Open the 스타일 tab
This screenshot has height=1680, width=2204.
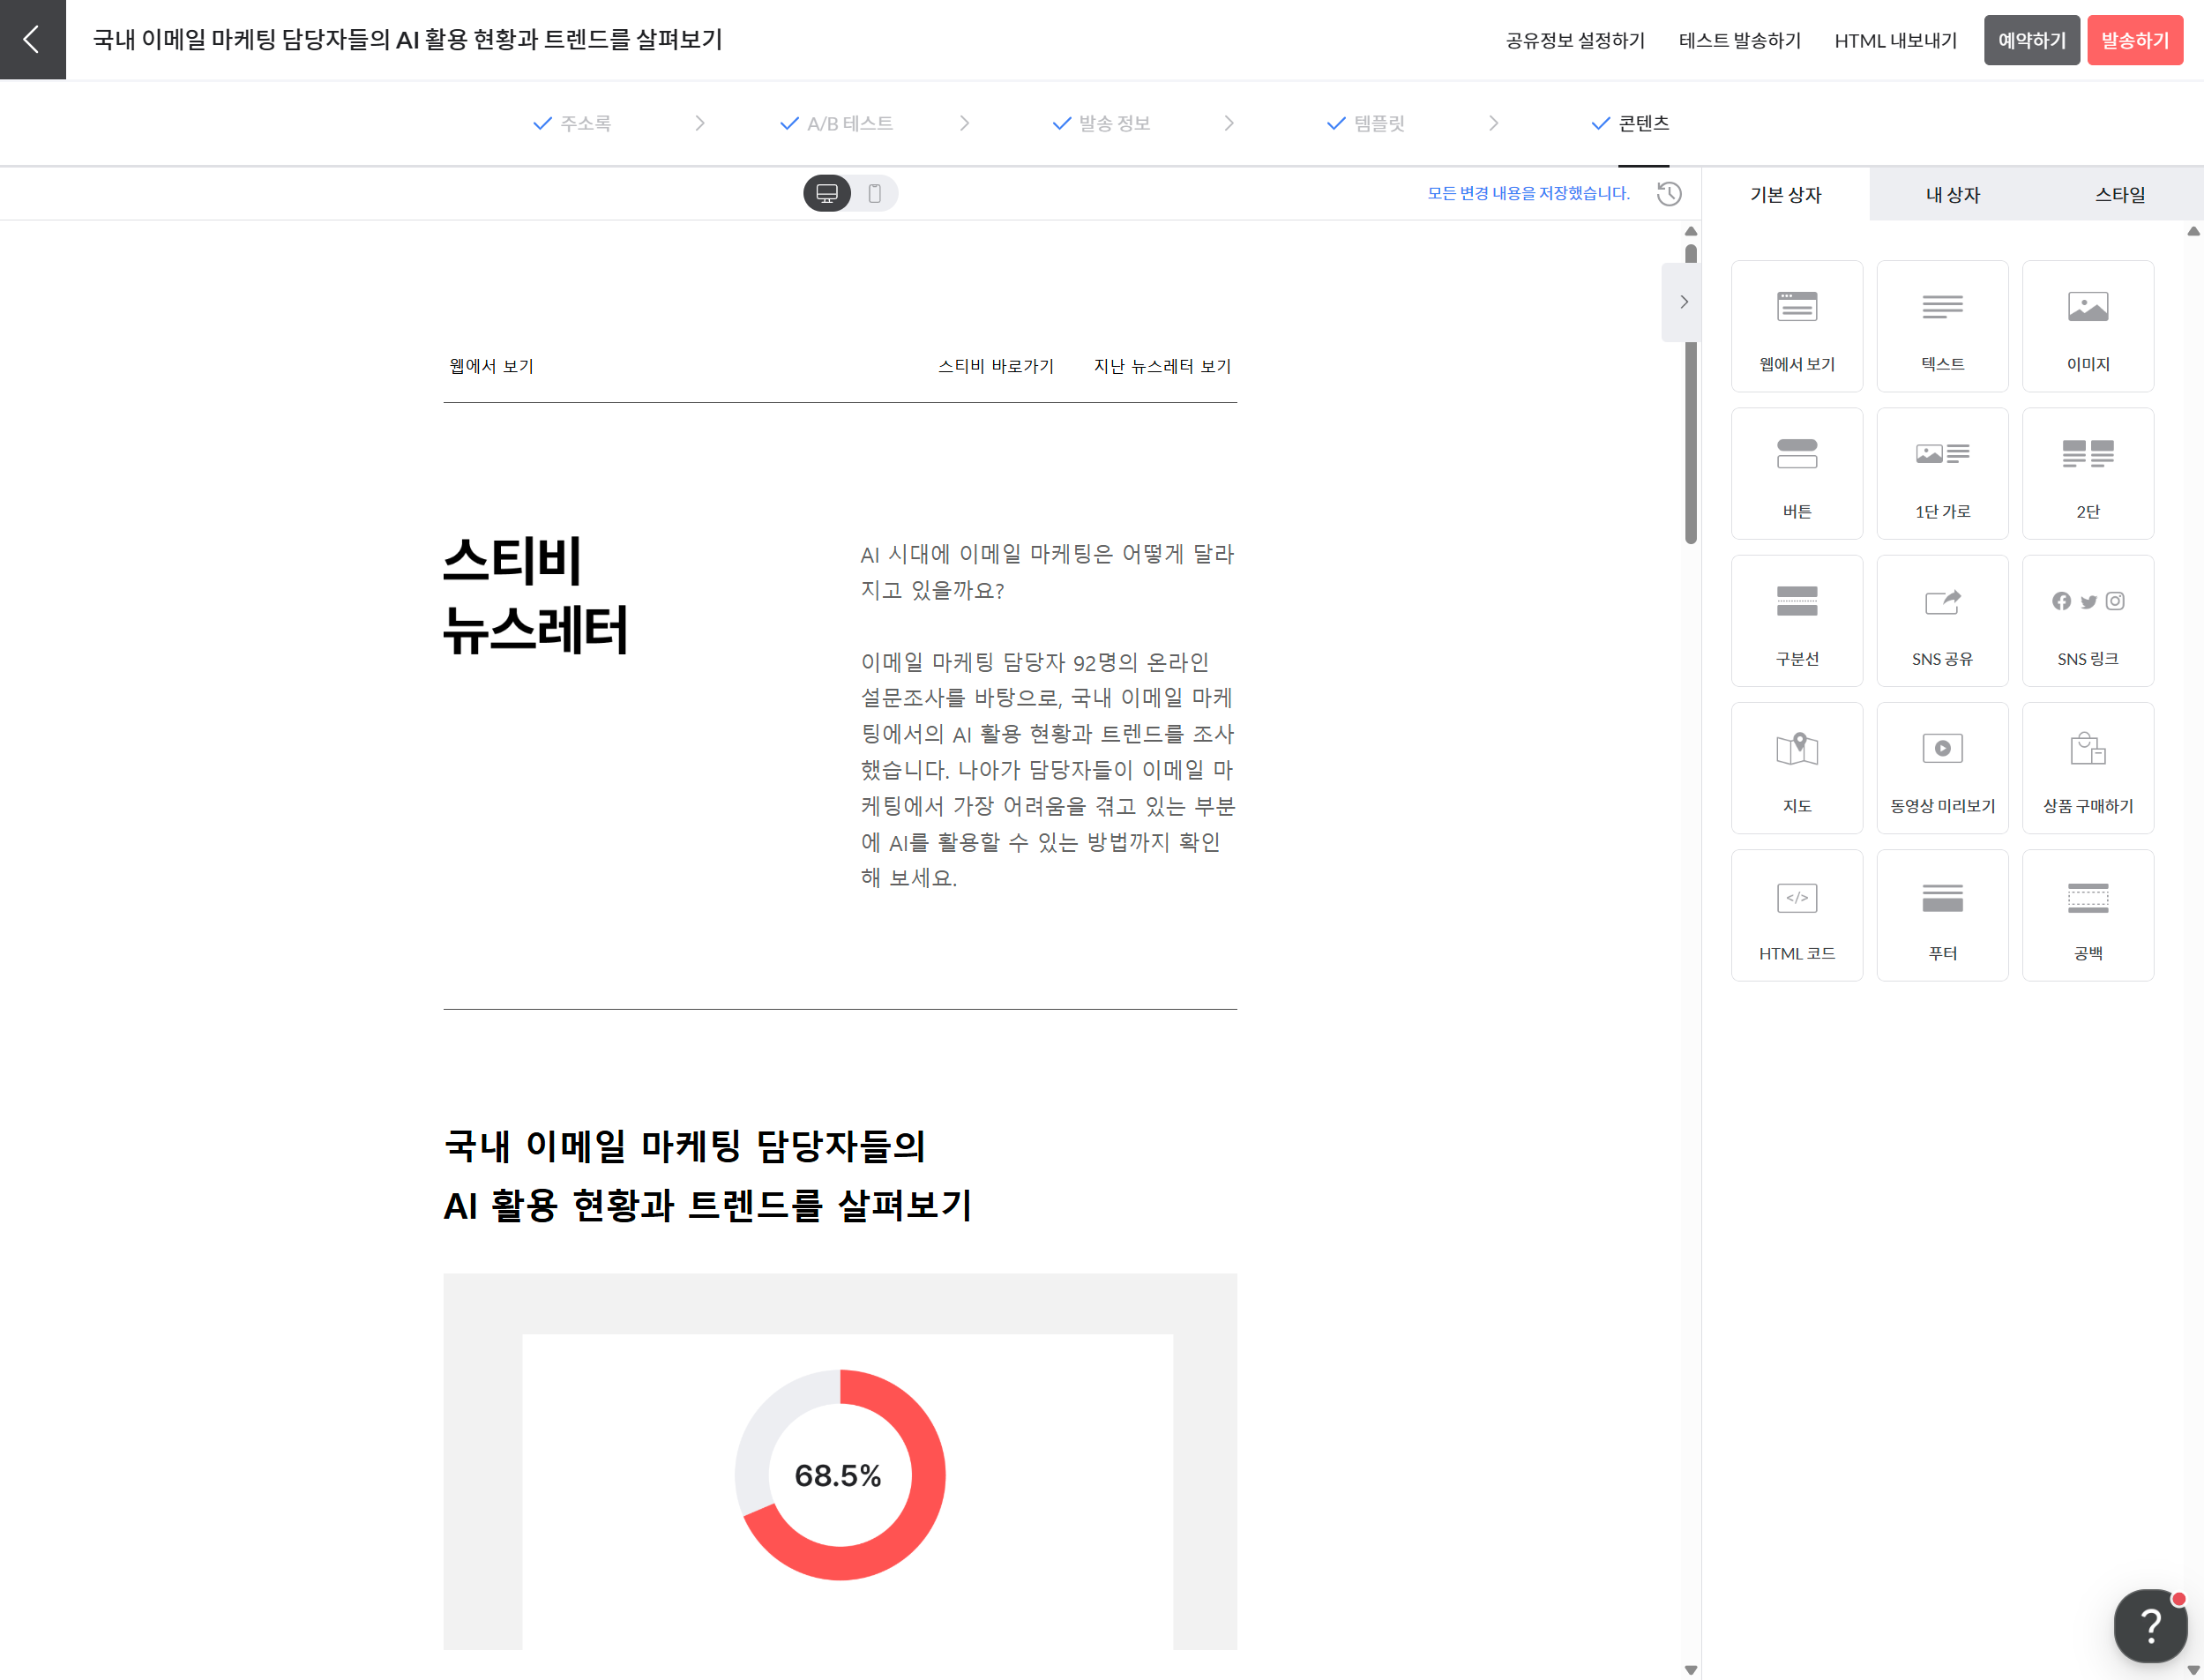click(x=2119, y=194)
